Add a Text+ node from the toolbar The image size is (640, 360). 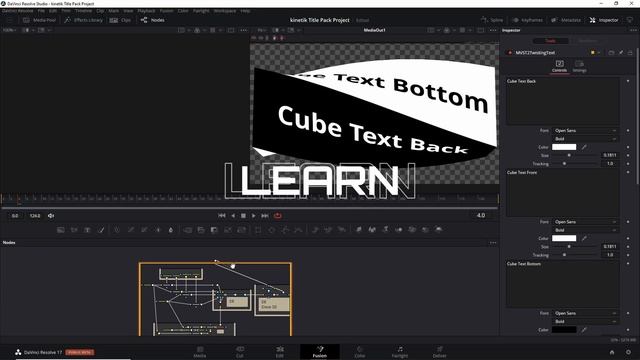(x=87, y=230)
